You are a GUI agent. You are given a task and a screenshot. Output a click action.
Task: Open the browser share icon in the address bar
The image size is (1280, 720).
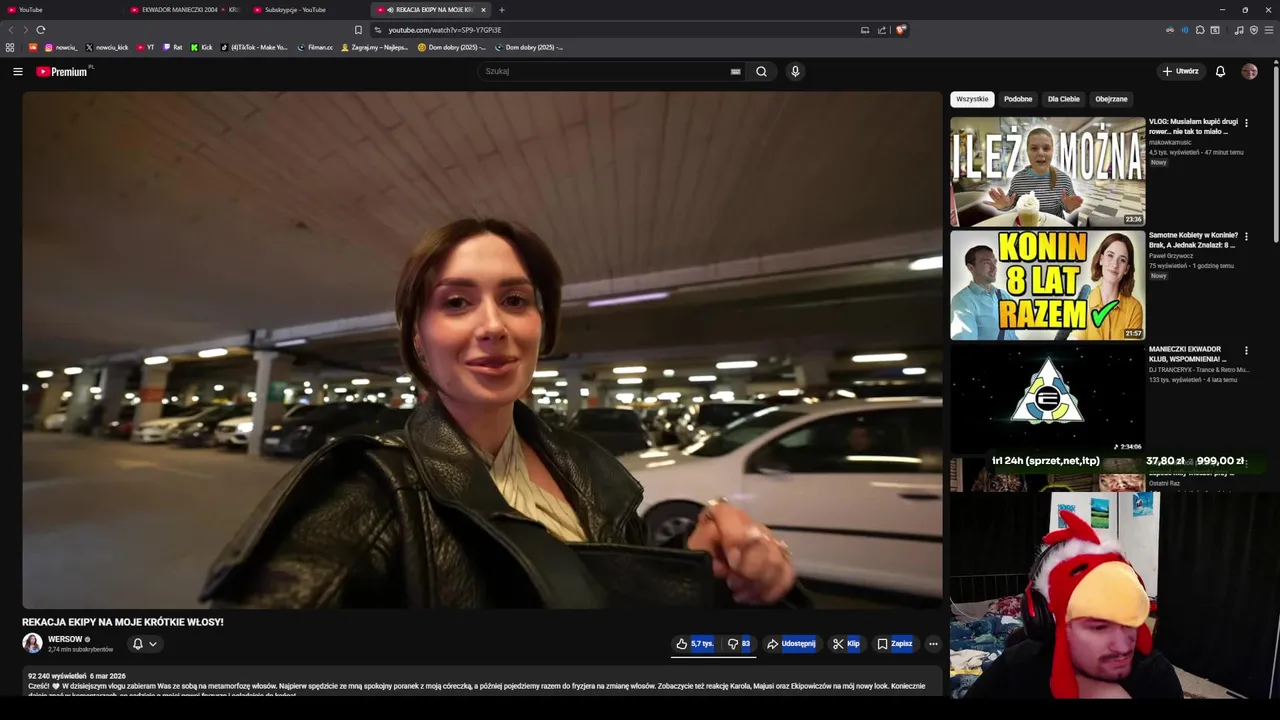(882, 30)
